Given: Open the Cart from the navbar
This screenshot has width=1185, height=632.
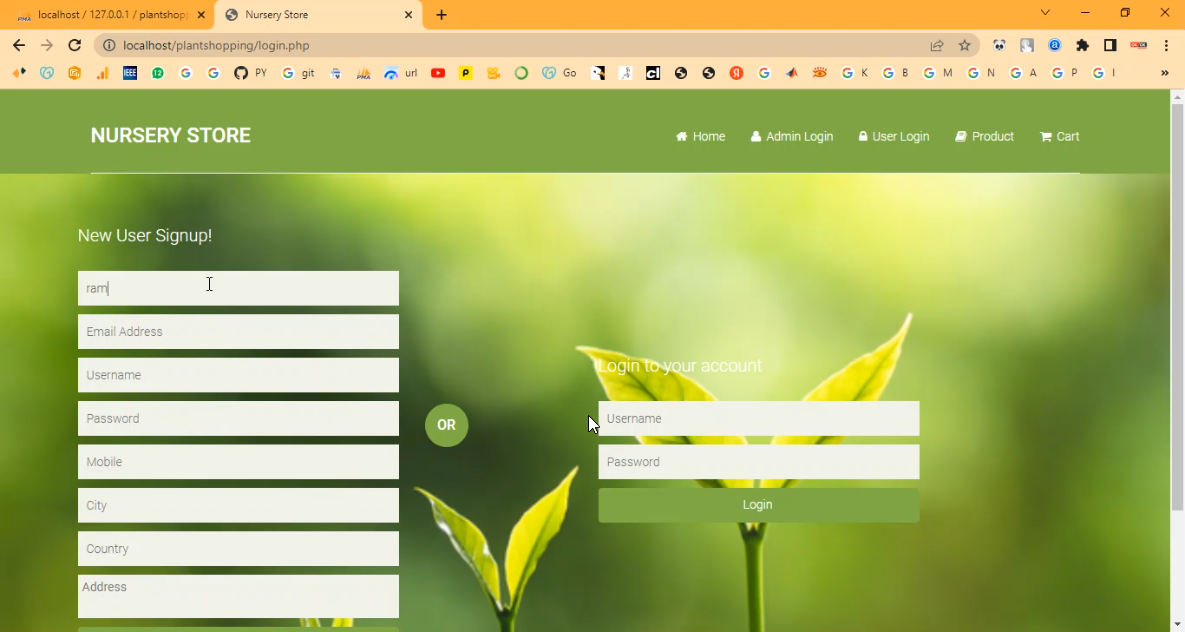Looking at the screenshot, I should pyautogui.click(x=1059, y=136).
